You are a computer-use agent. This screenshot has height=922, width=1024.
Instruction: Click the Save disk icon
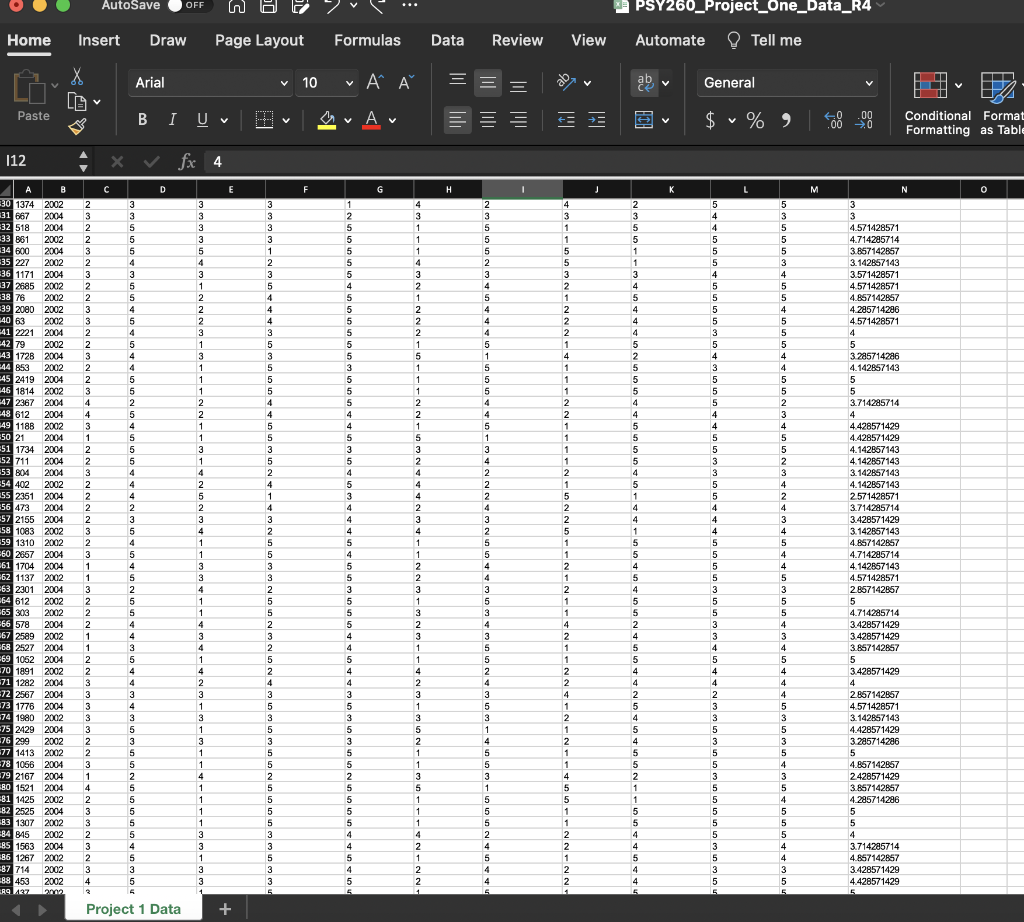coord(268,6)
